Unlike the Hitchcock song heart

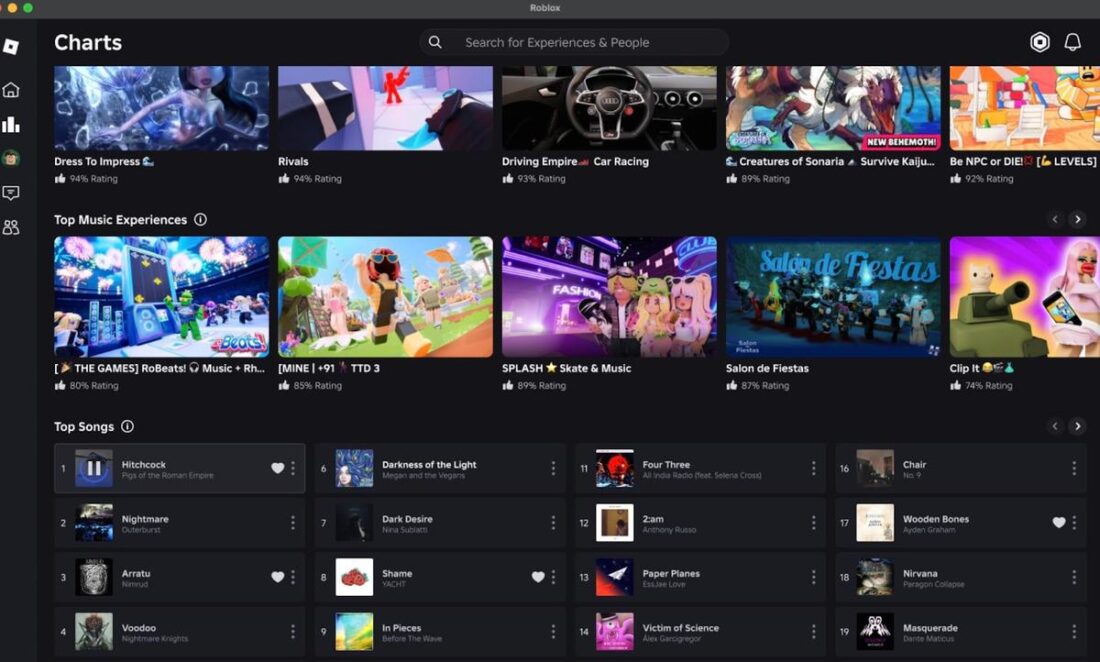point(278,468)
